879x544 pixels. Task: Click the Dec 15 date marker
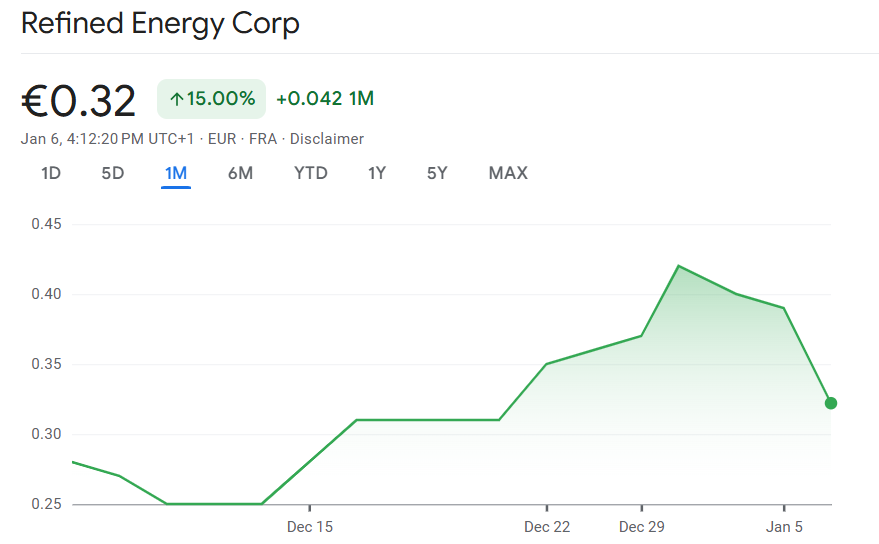click(x=310, y=526)
